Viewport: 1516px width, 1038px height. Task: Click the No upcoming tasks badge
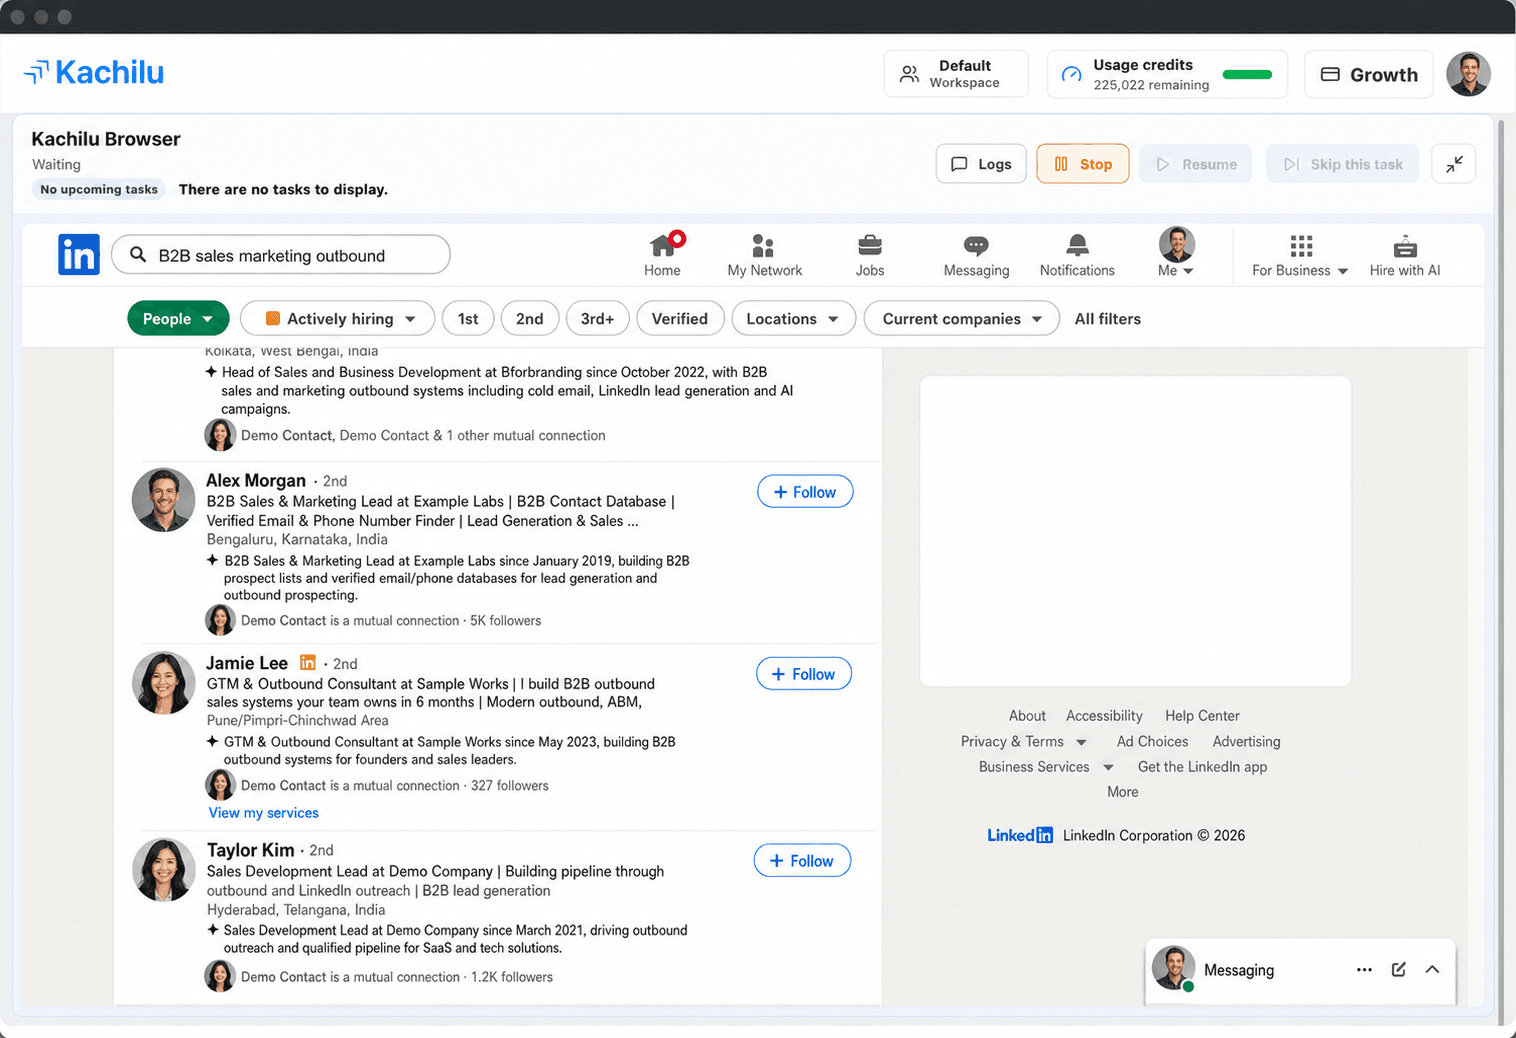pyautogui.click(x=99, y=189)
